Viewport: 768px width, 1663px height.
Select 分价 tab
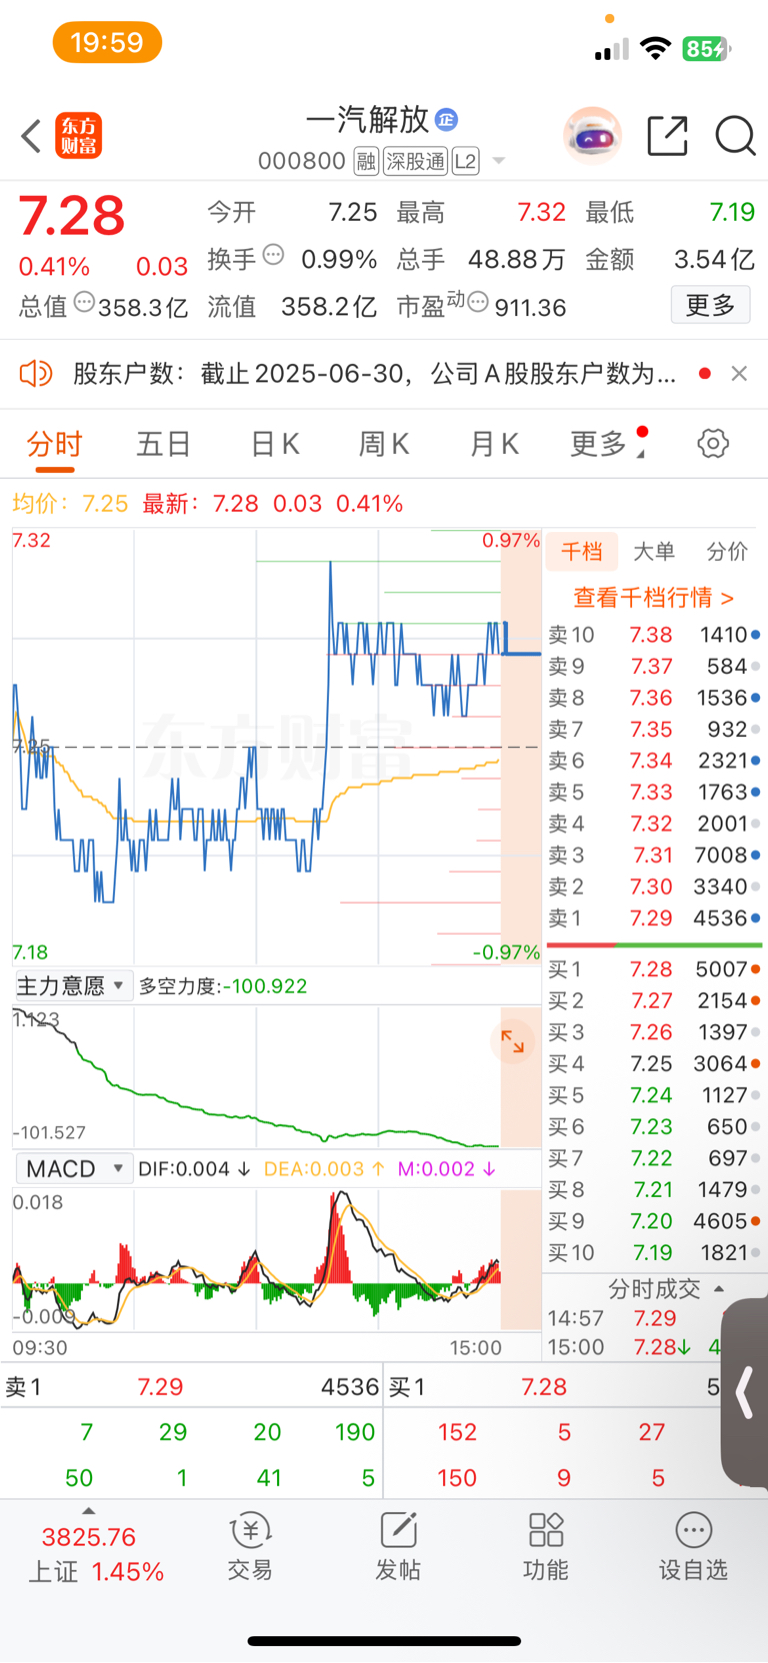727,551
